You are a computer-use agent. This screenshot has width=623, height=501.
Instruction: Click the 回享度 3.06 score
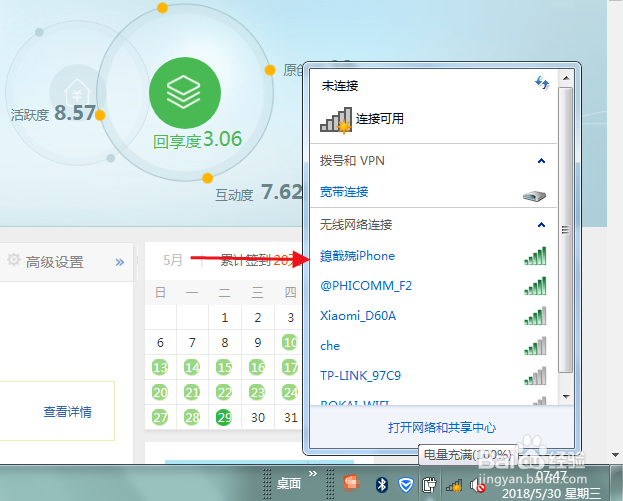click(x=197, y=140)
